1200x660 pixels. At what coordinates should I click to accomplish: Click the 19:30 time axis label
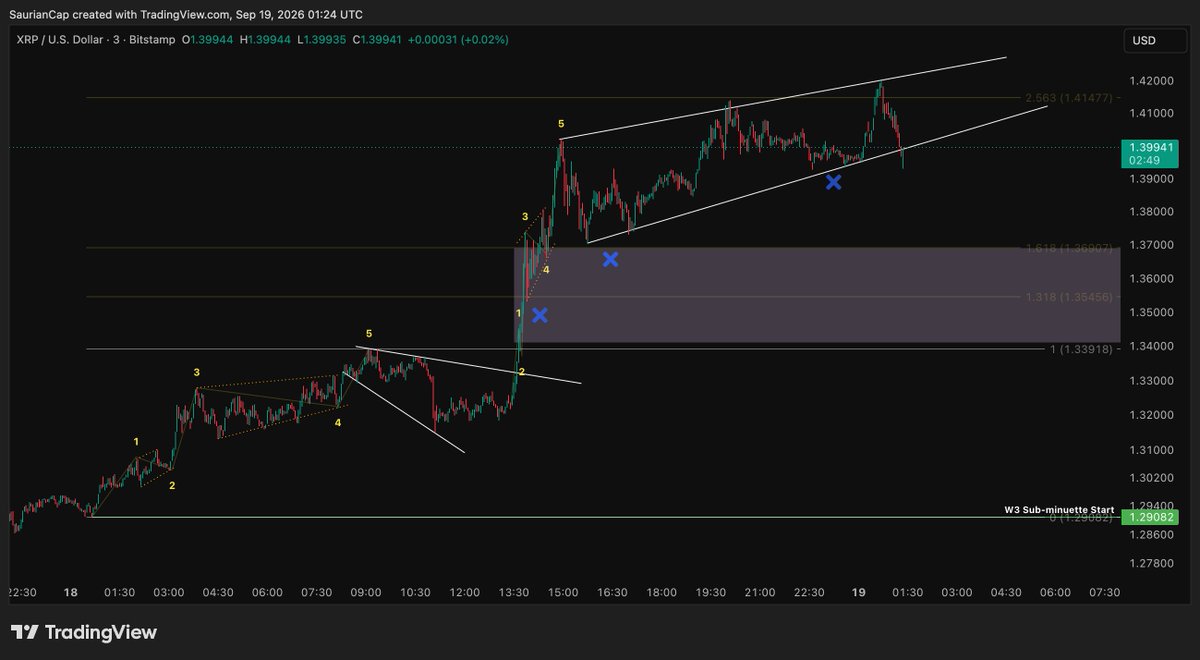[711, 593]
